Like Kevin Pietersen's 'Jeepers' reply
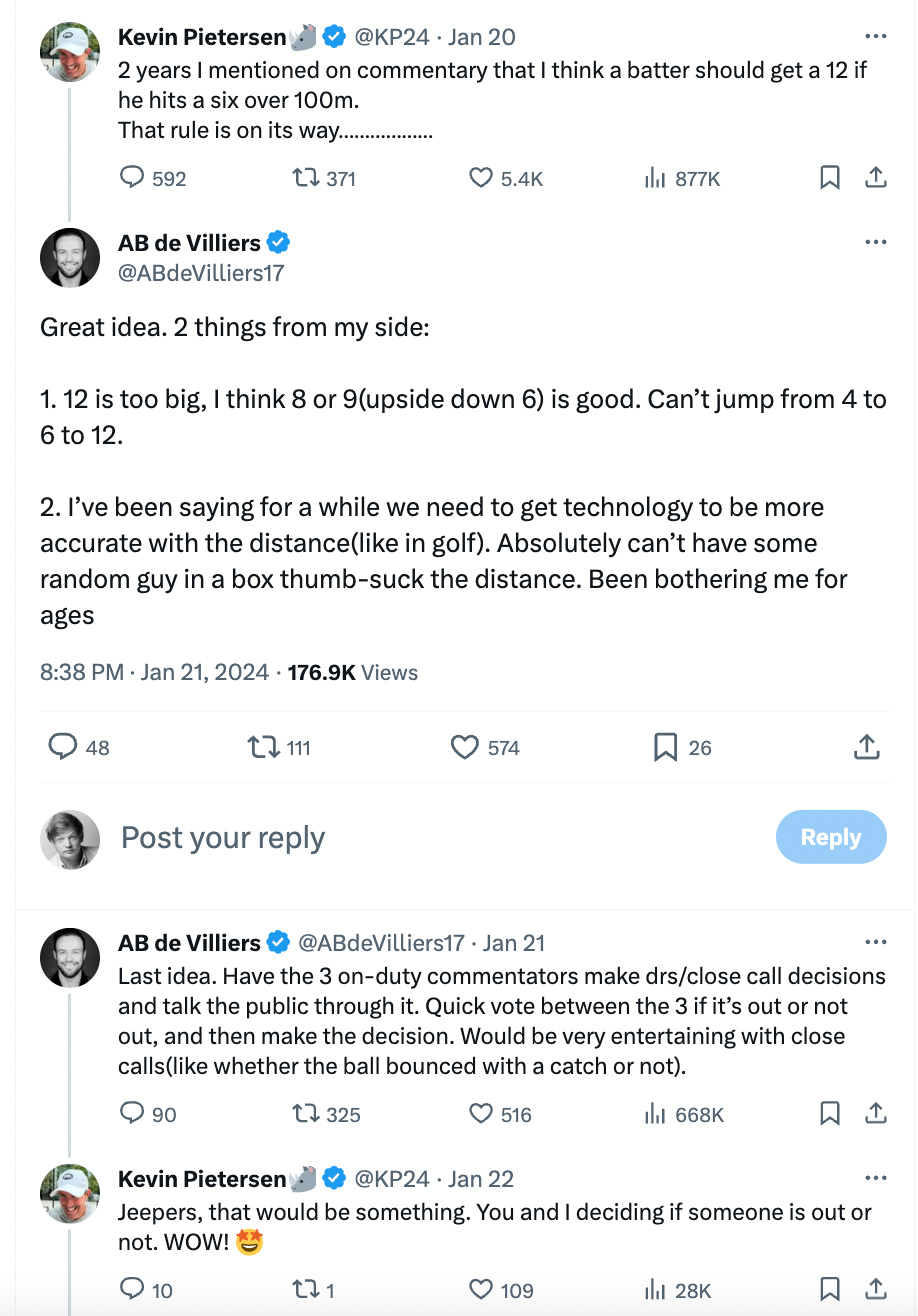The height and width of the screenshot is (1316, 918). (x=481, y=1290)
